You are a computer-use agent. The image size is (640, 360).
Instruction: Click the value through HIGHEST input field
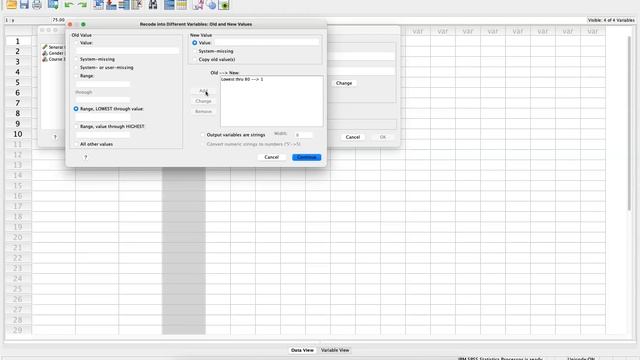pos(103,135)
